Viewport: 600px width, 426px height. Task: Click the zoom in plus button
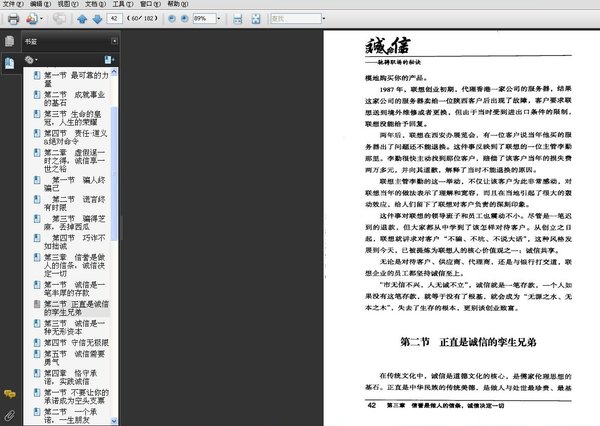click(184, 18)
